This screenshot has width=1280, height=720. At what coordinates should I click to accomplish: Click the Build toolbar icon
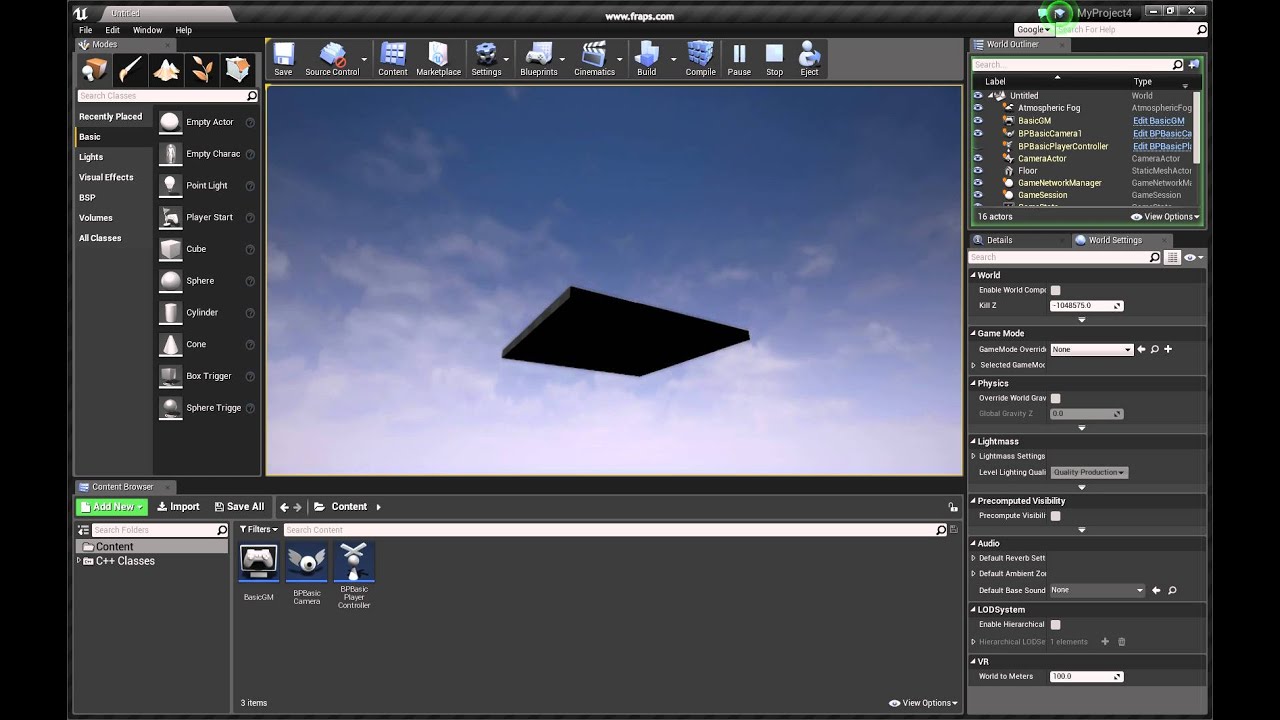(x=647, y=59)
